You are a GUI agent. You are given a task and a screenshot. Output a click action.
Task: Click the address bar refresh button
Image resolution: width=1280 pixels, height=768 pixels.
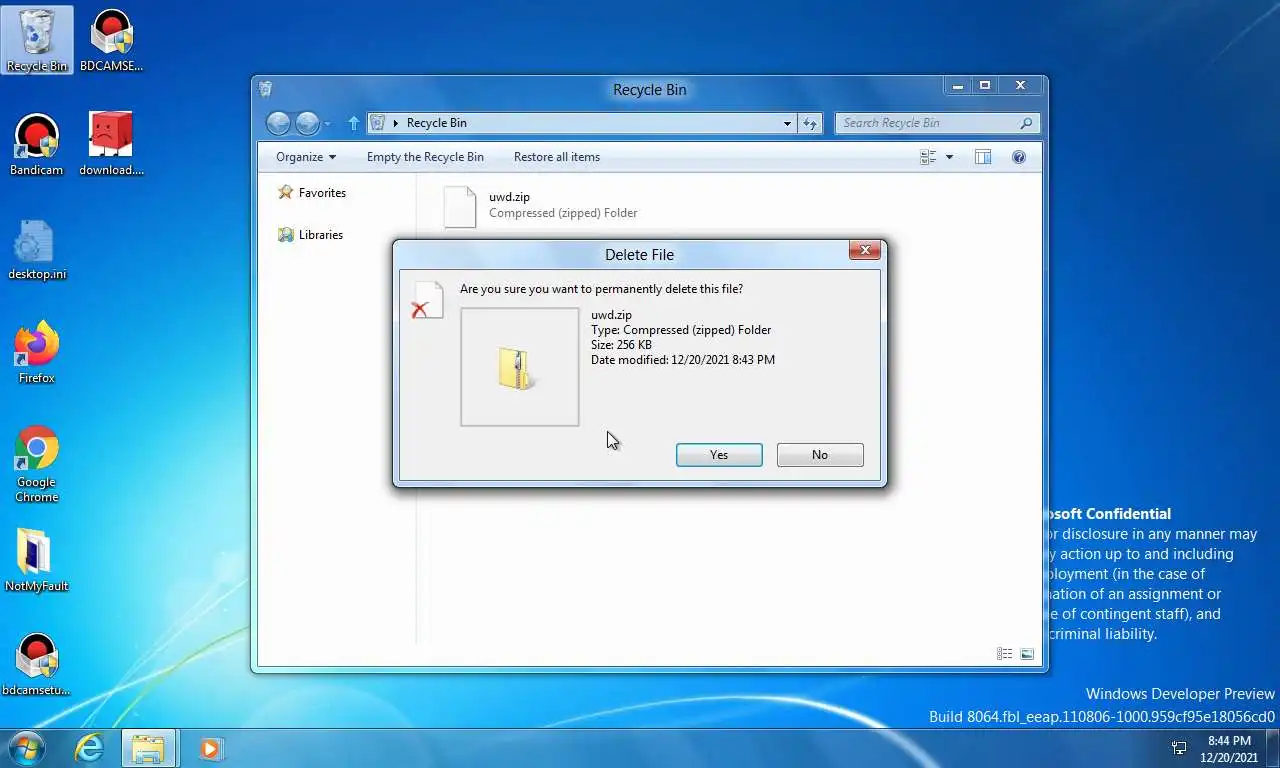[810, 123]
